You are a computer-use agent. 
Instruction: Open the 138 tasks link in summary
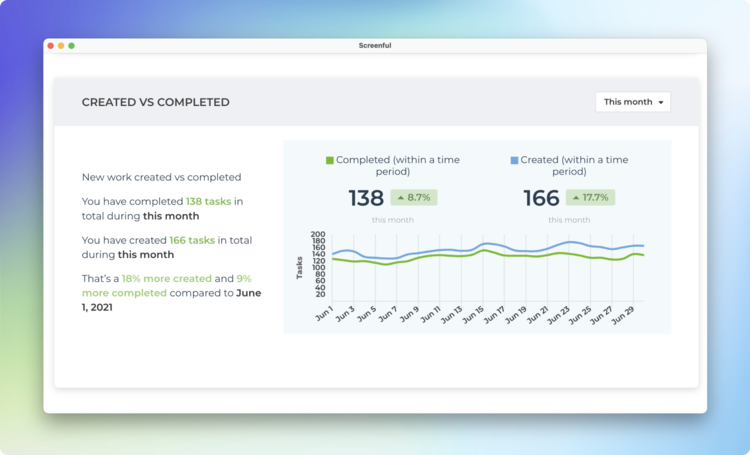pos(209,201)
